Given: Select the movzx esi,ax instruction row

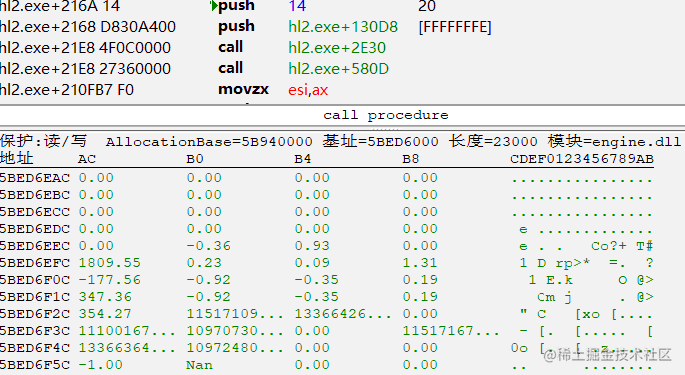Looking at the screenshot, I should coord(342,90).
